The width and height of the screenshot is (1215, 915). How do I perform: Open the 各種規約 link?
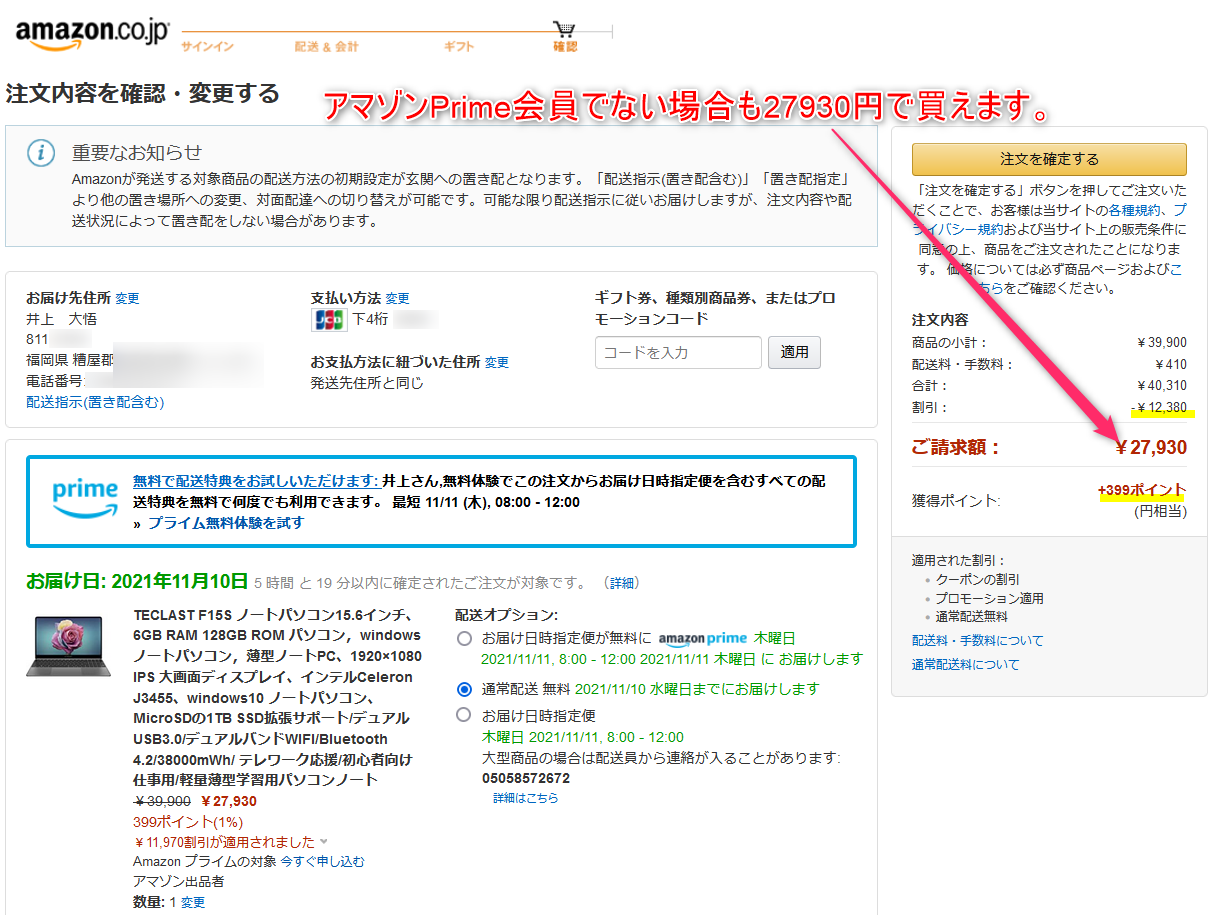(1133, 211)
